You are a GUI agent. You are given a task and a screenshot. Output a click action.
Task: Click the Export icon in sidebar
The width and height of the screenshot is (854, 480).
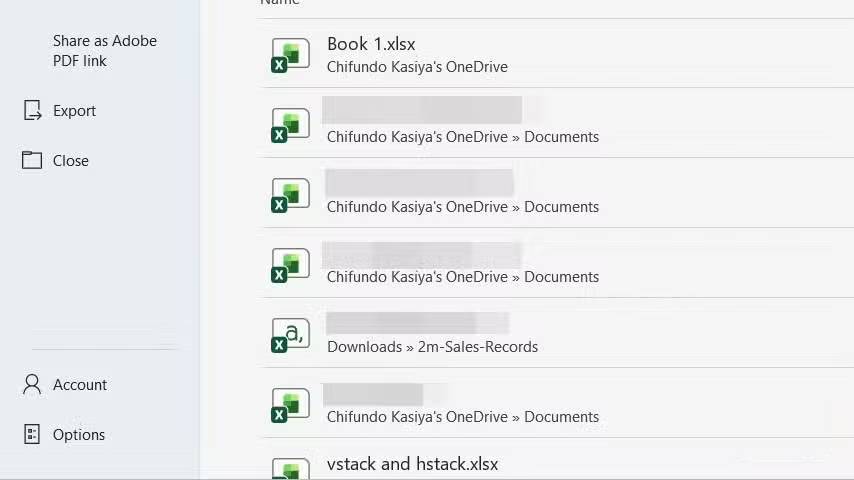[32, 110]
